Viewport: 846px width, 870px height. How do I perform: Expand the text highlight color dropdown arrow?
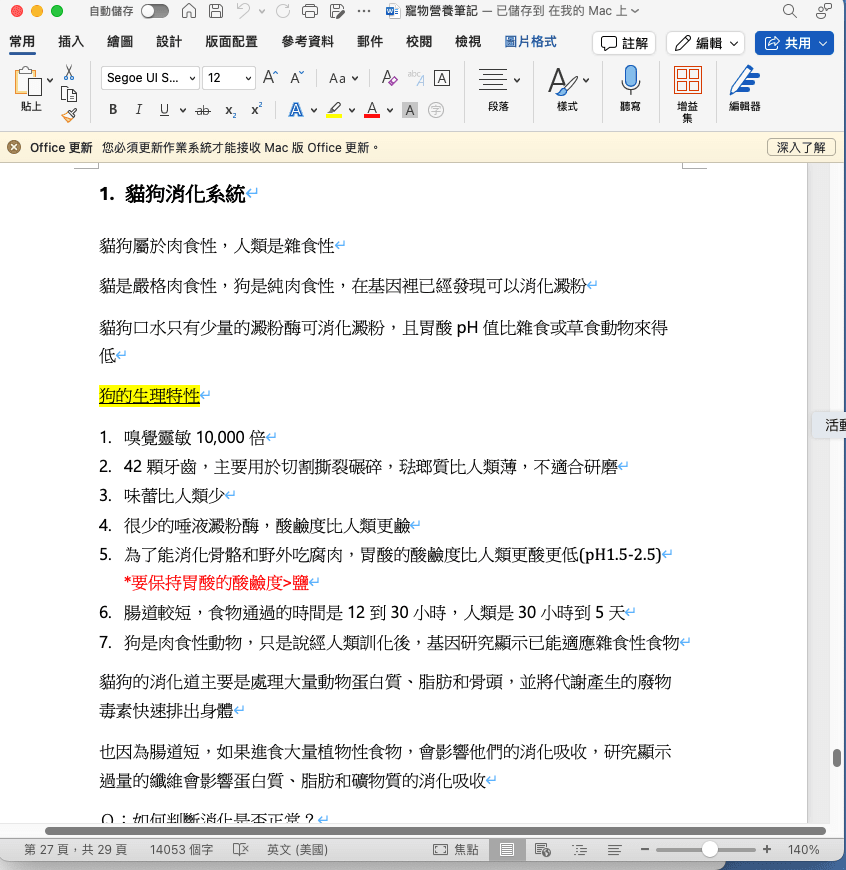tap(351, 110)
